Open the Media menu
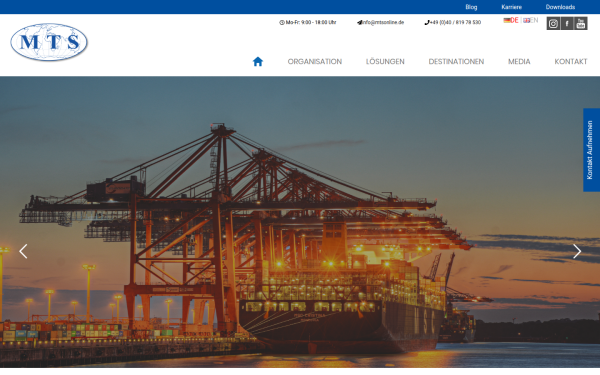Image resolution: width=600 pixels, height=375 pixels. [x=519, y=62]
